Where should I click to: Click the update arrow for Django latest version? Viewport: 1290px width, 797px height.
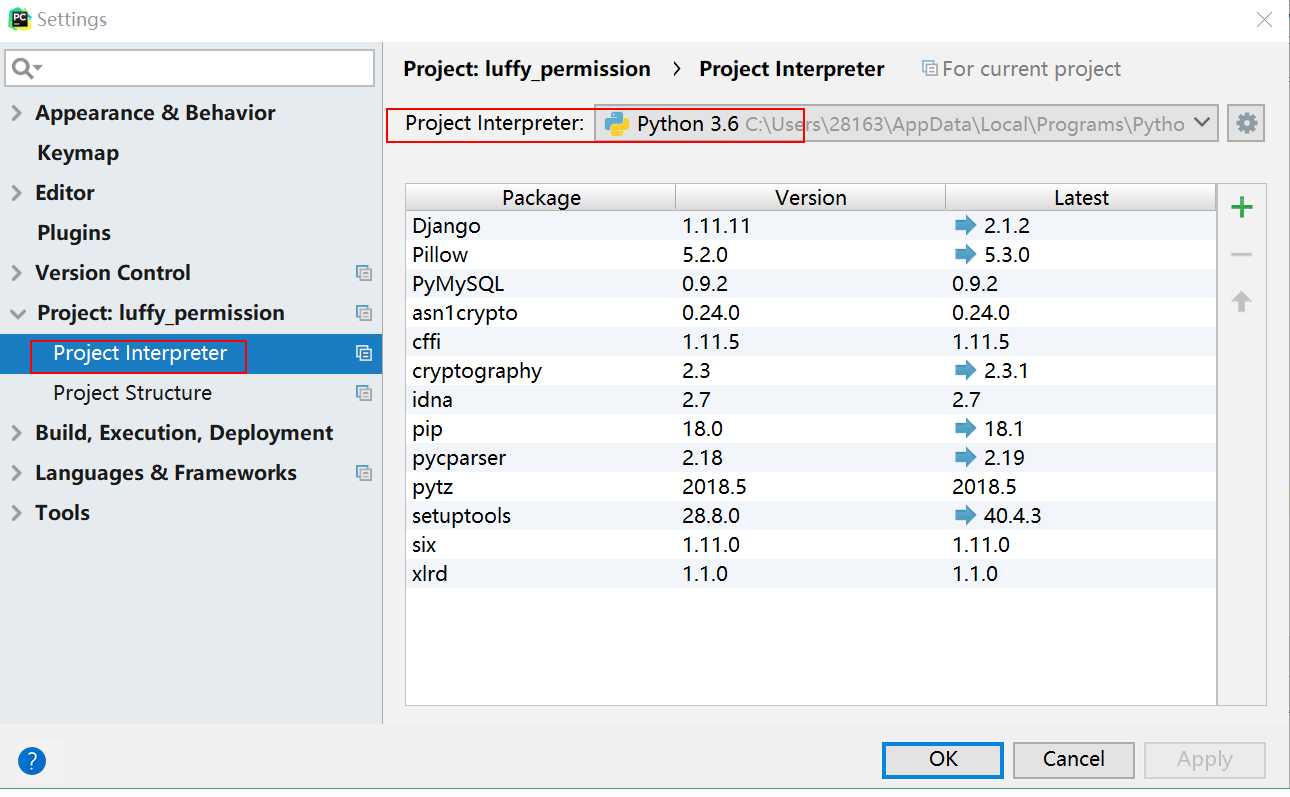(x=965, y=226)
